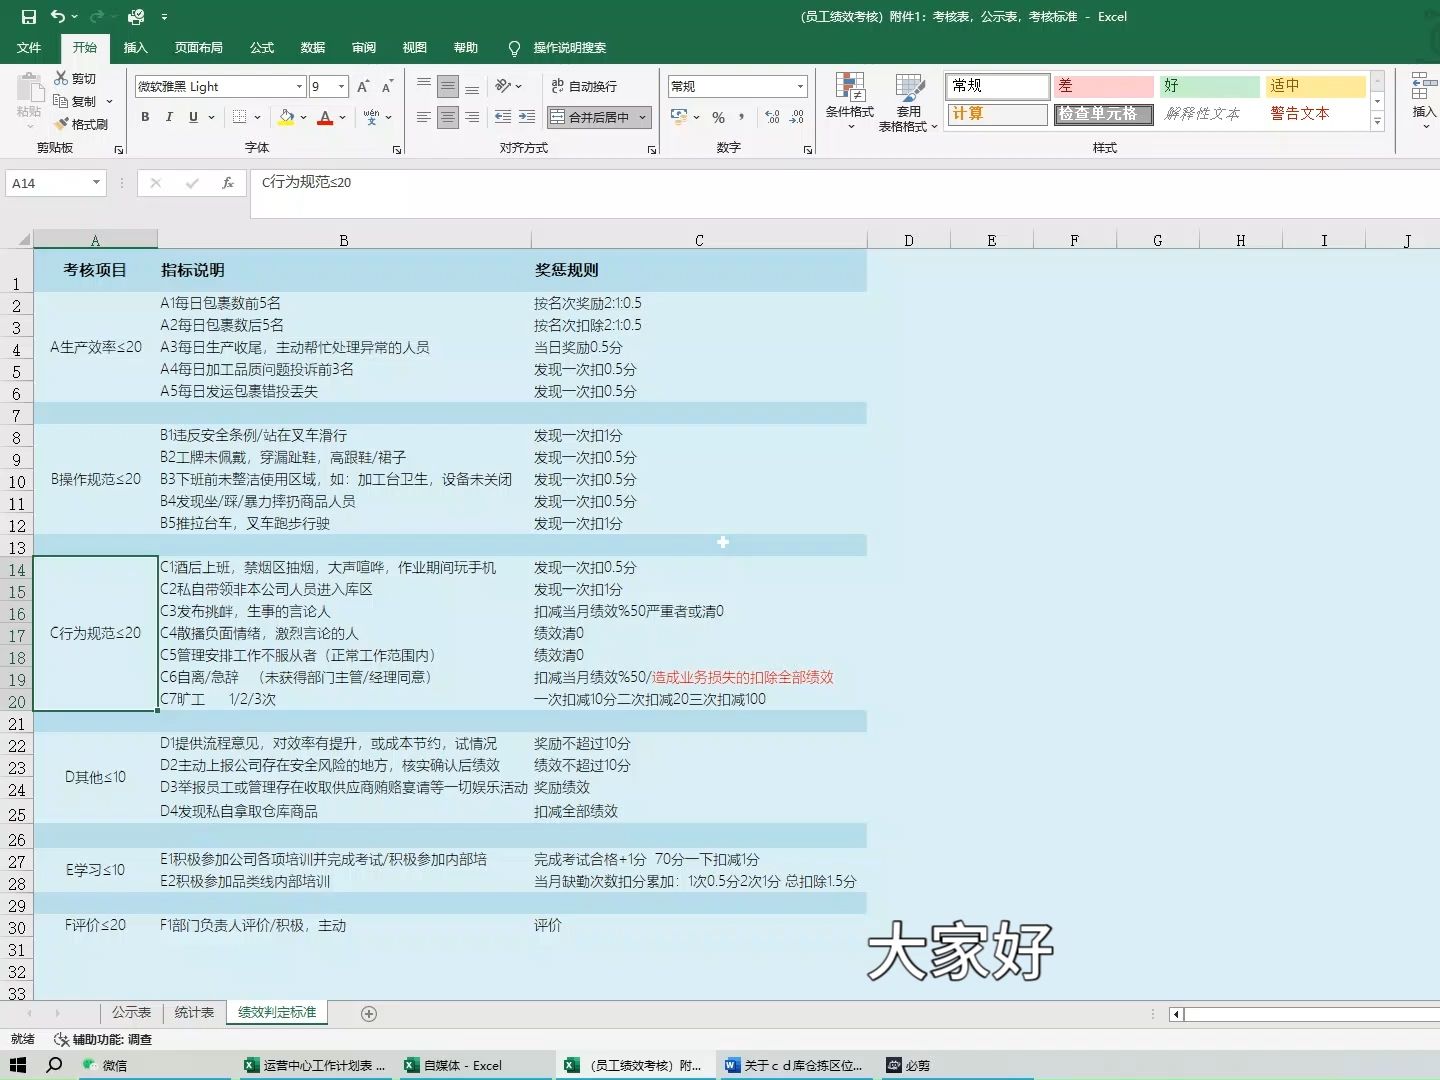This screenshot has width=1440, height=1080.
Task: Open the phonetic guide (wén) icon
Action: (x=371, y=117)
